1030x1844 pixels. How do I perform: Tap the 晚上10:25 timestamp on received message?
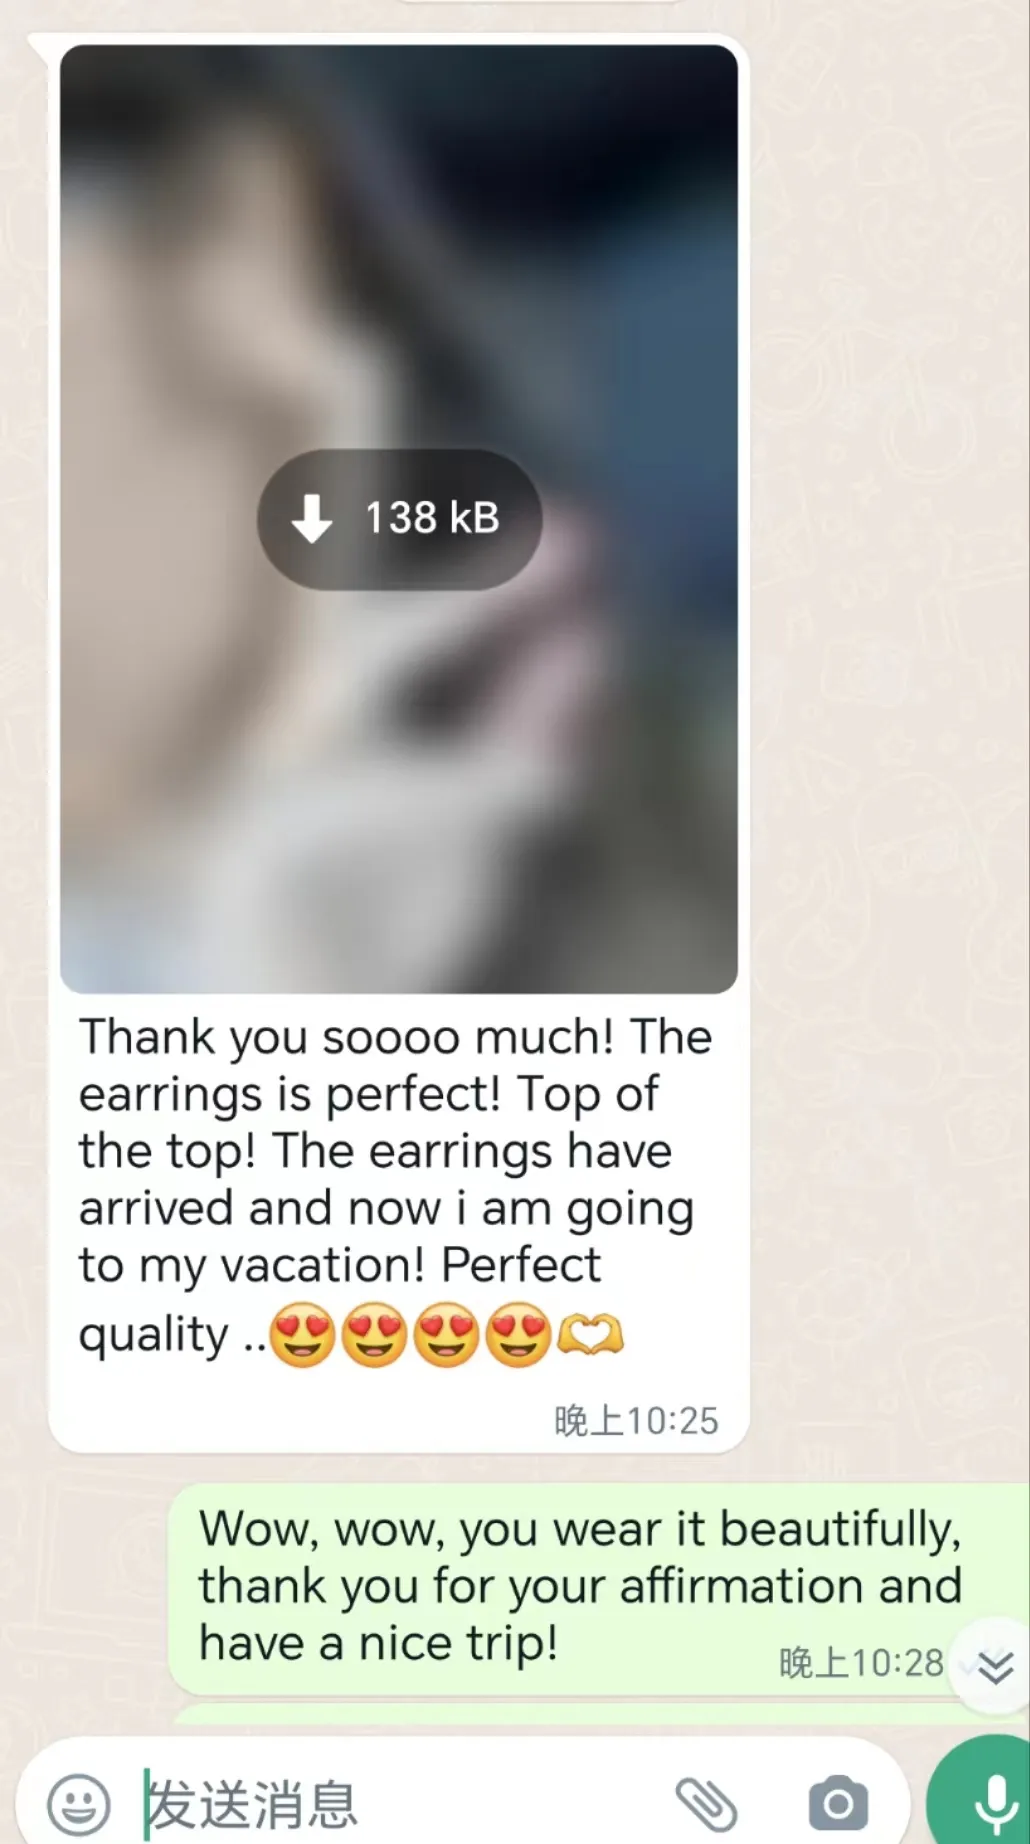(x=636, y=1421)
